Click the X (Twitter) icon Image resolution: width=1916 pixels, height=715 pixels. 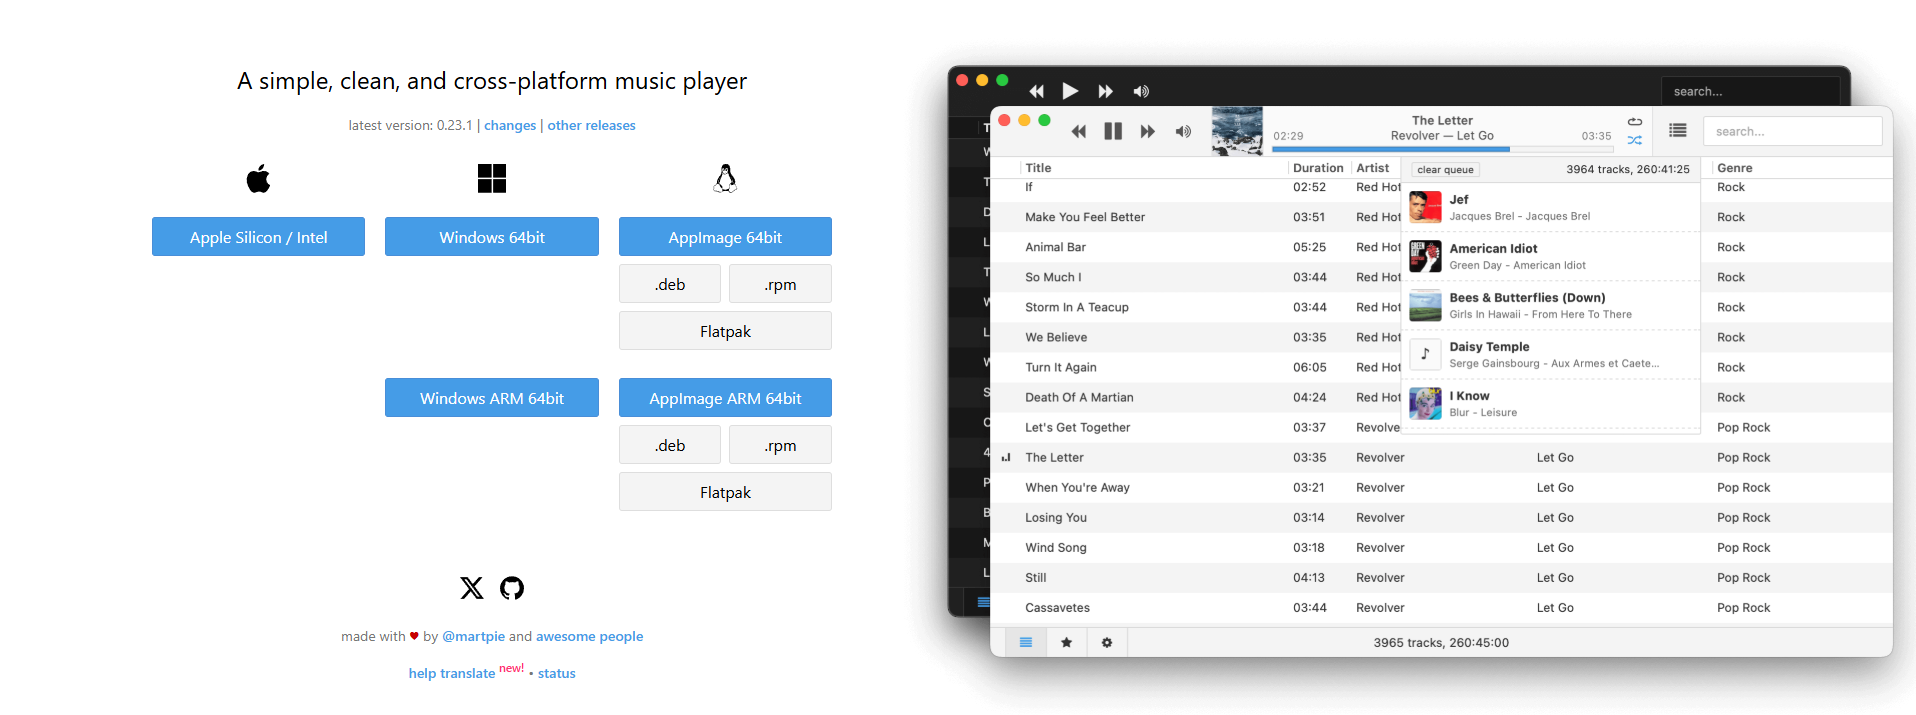click(471, 588)
